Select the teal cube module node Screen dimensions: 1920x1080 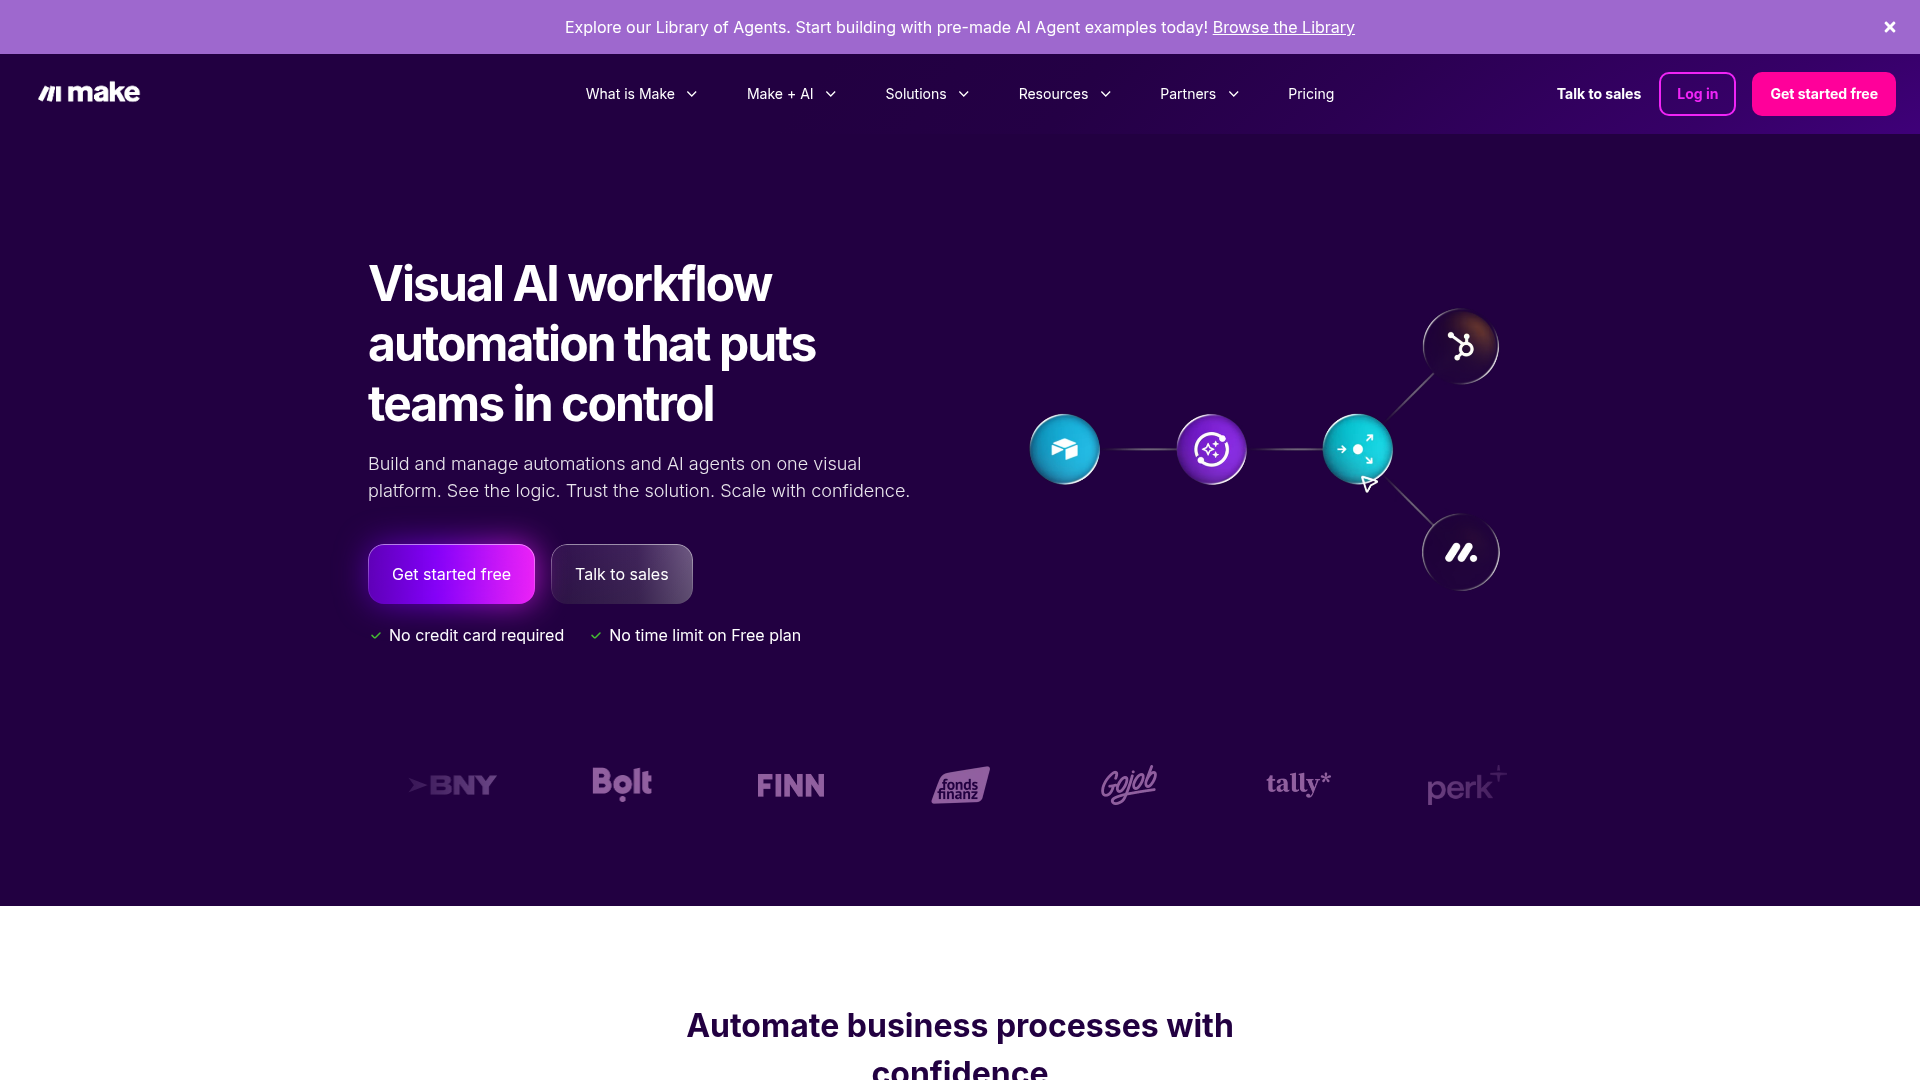(1064, 449)
